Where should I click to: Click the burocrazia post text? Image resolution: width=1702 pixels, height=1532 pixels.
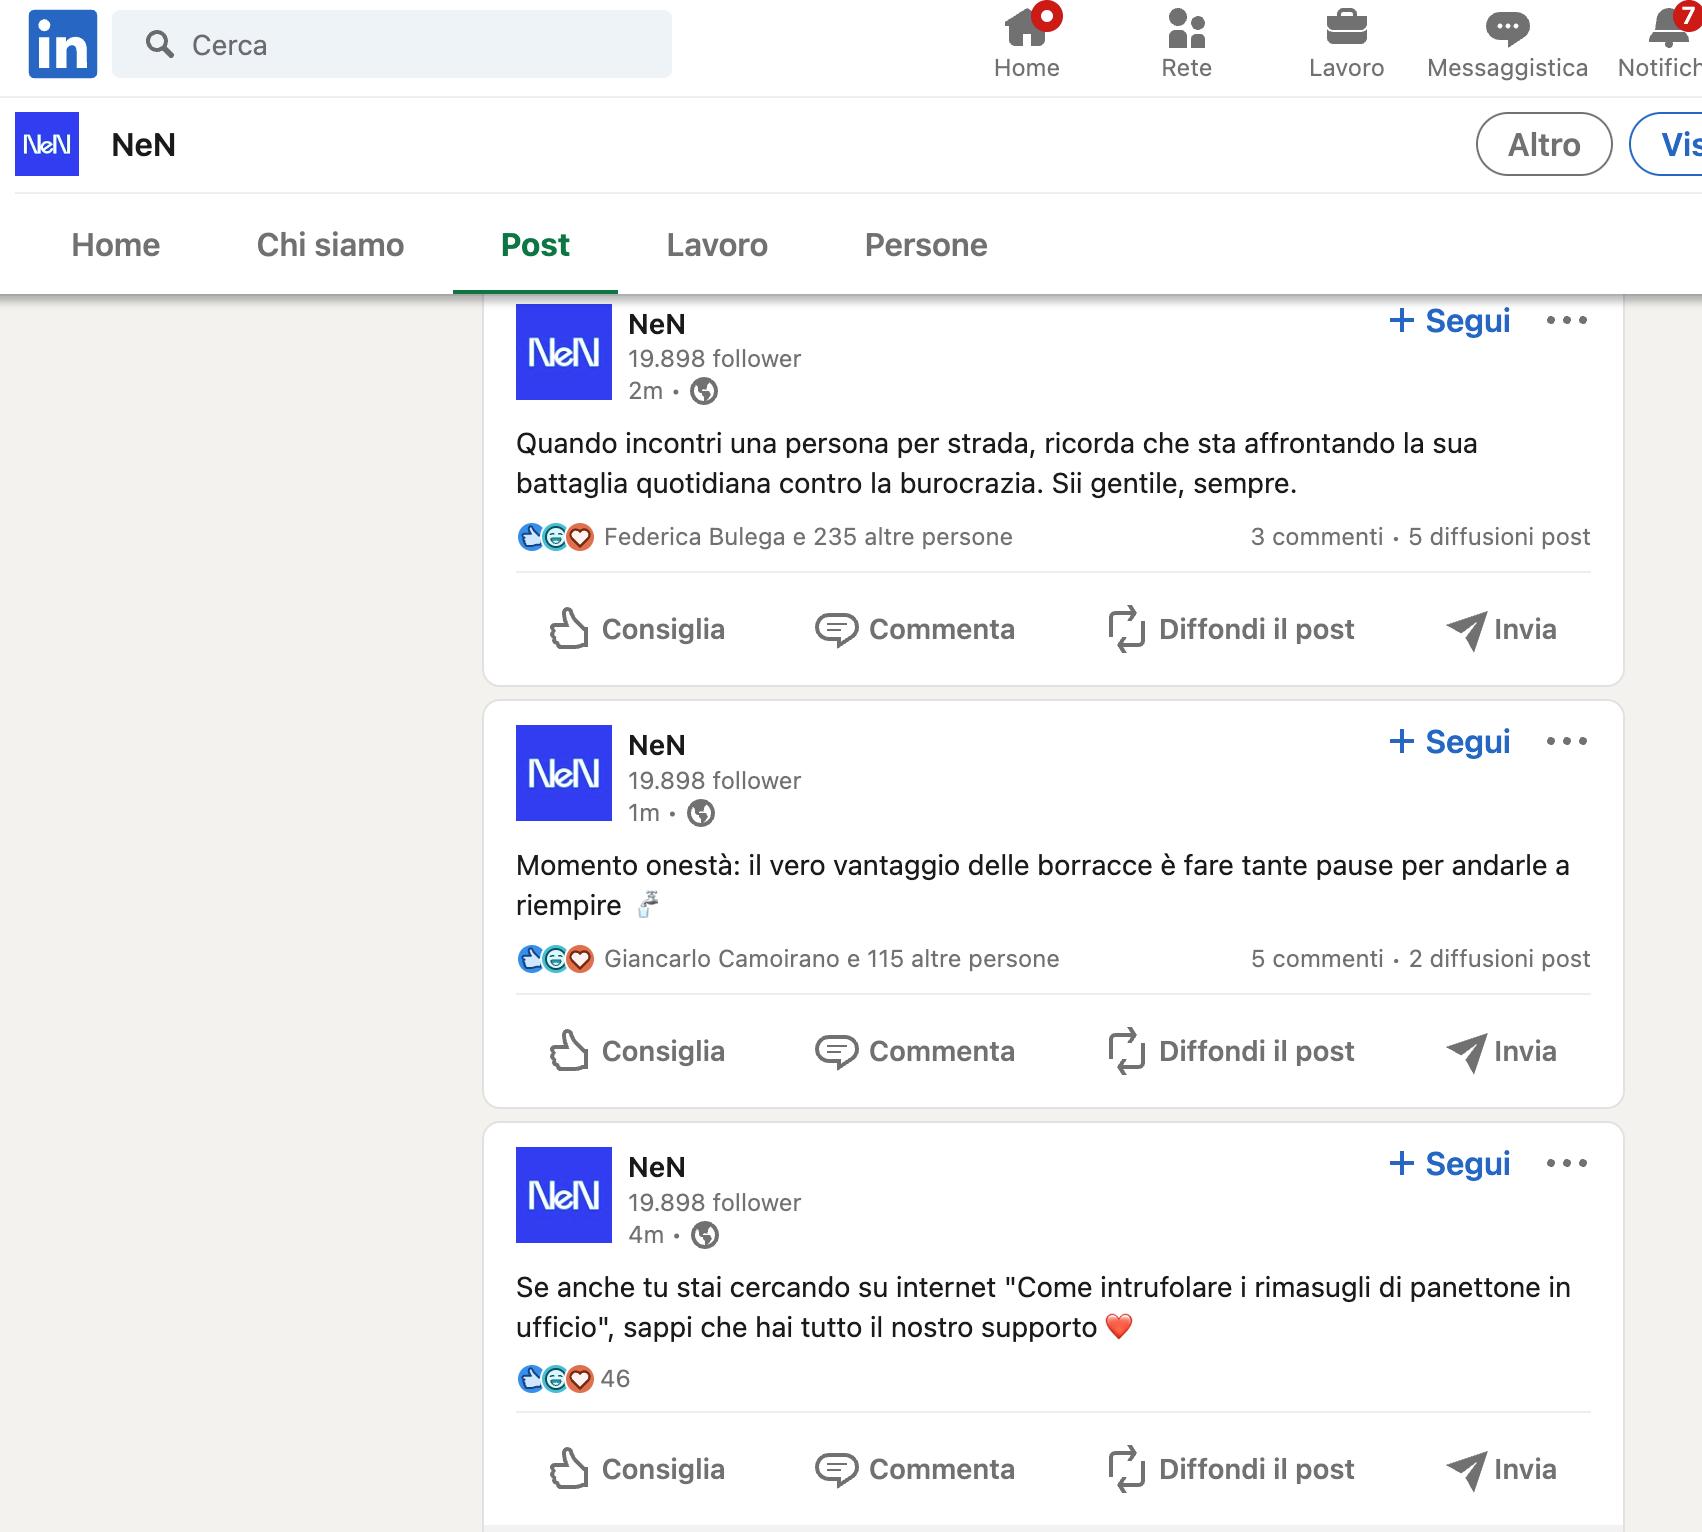click(997, 463)
